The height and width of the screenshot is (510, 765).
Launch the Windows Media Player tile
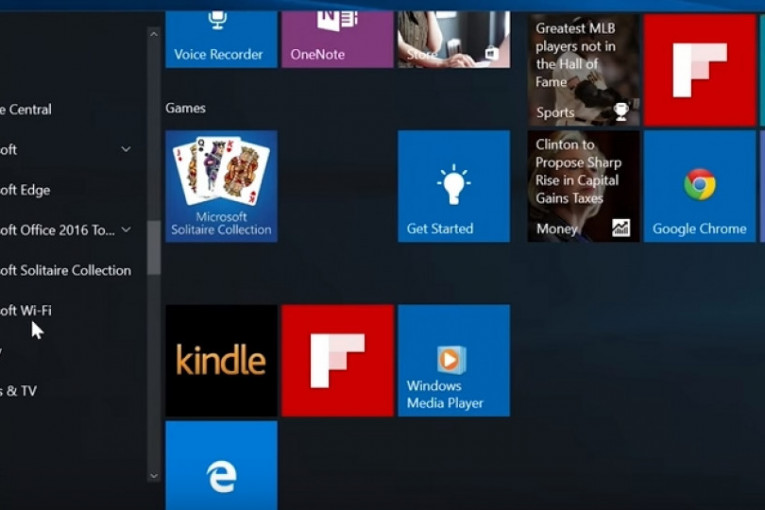coord(453,360)
